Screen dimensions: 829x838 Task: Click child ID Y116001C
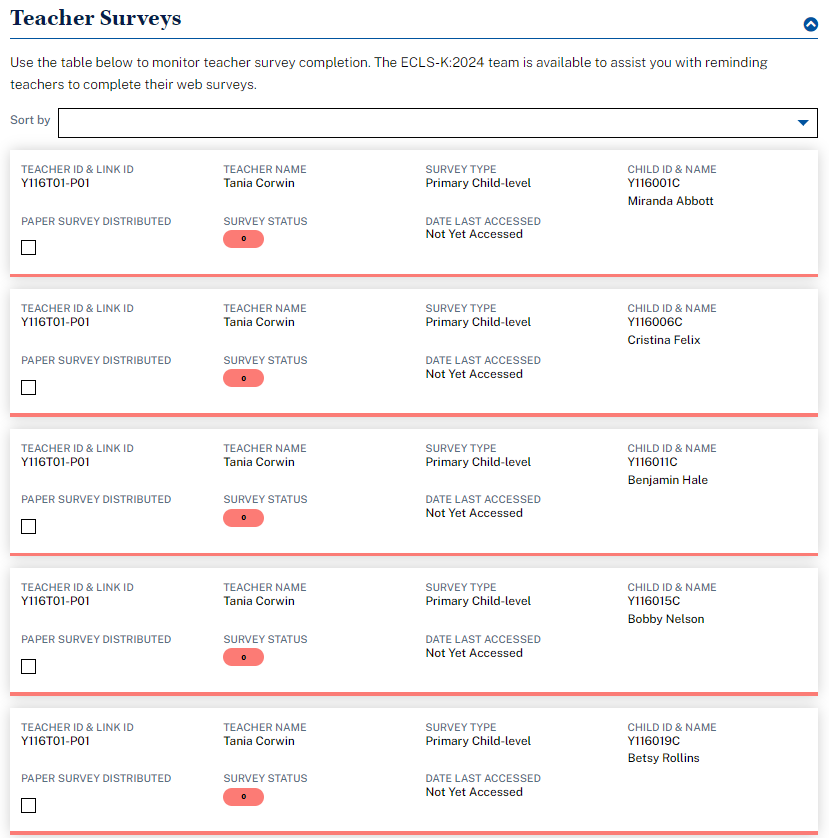(x=654, y=183)
